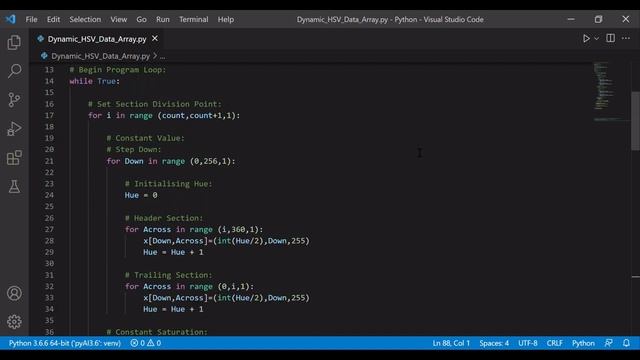Click the '# Set Section Division Point:' comment
The width and height of the screenshot is (640, 360).
coord(155,104)
